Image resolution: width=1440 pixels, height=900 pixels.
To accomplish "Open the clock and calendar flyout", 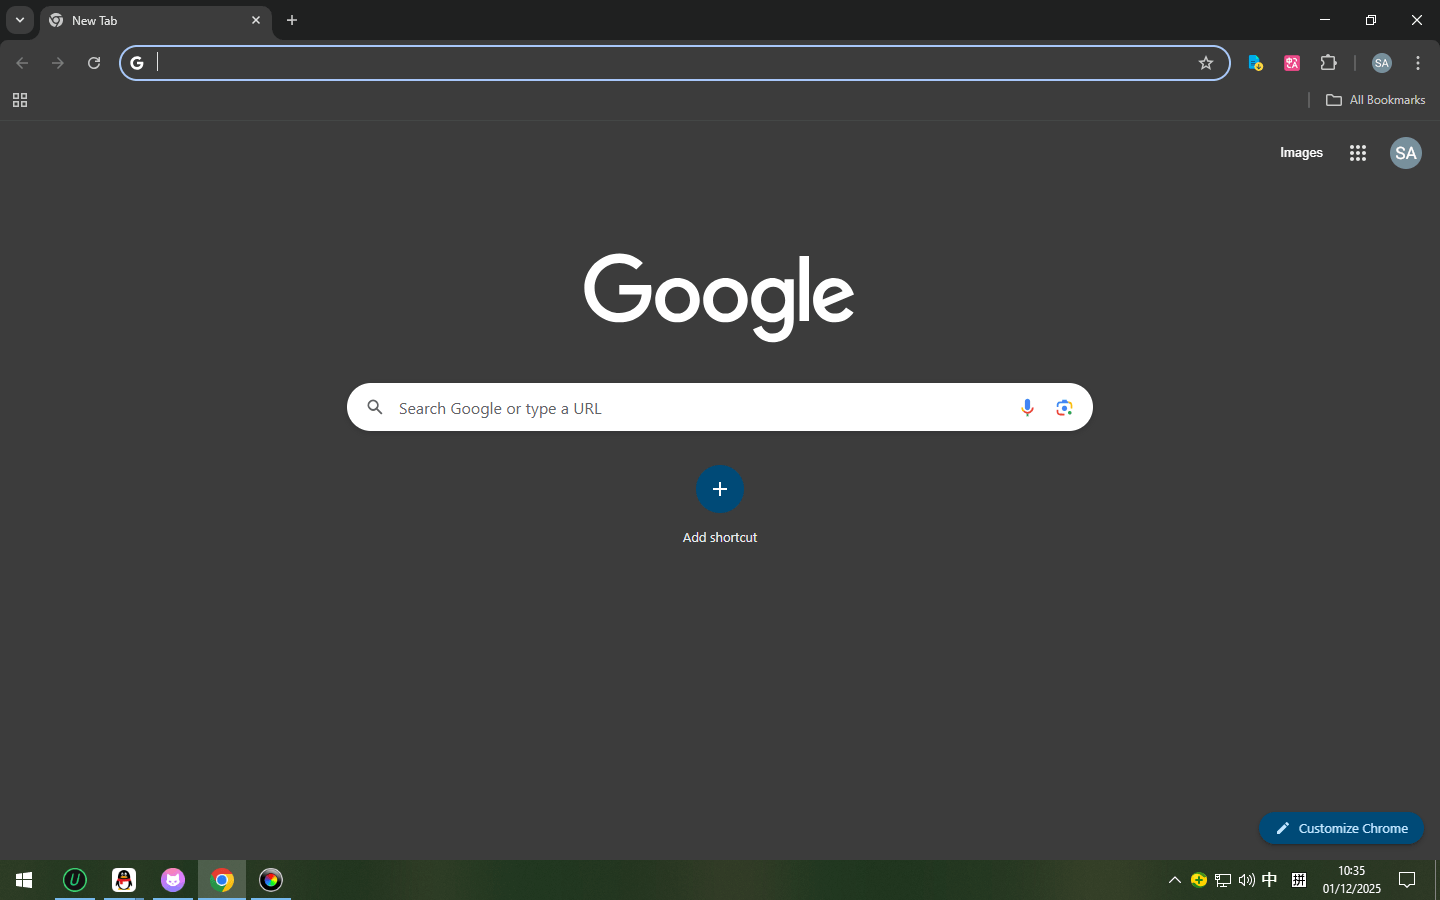I will tap(1352, 880).
